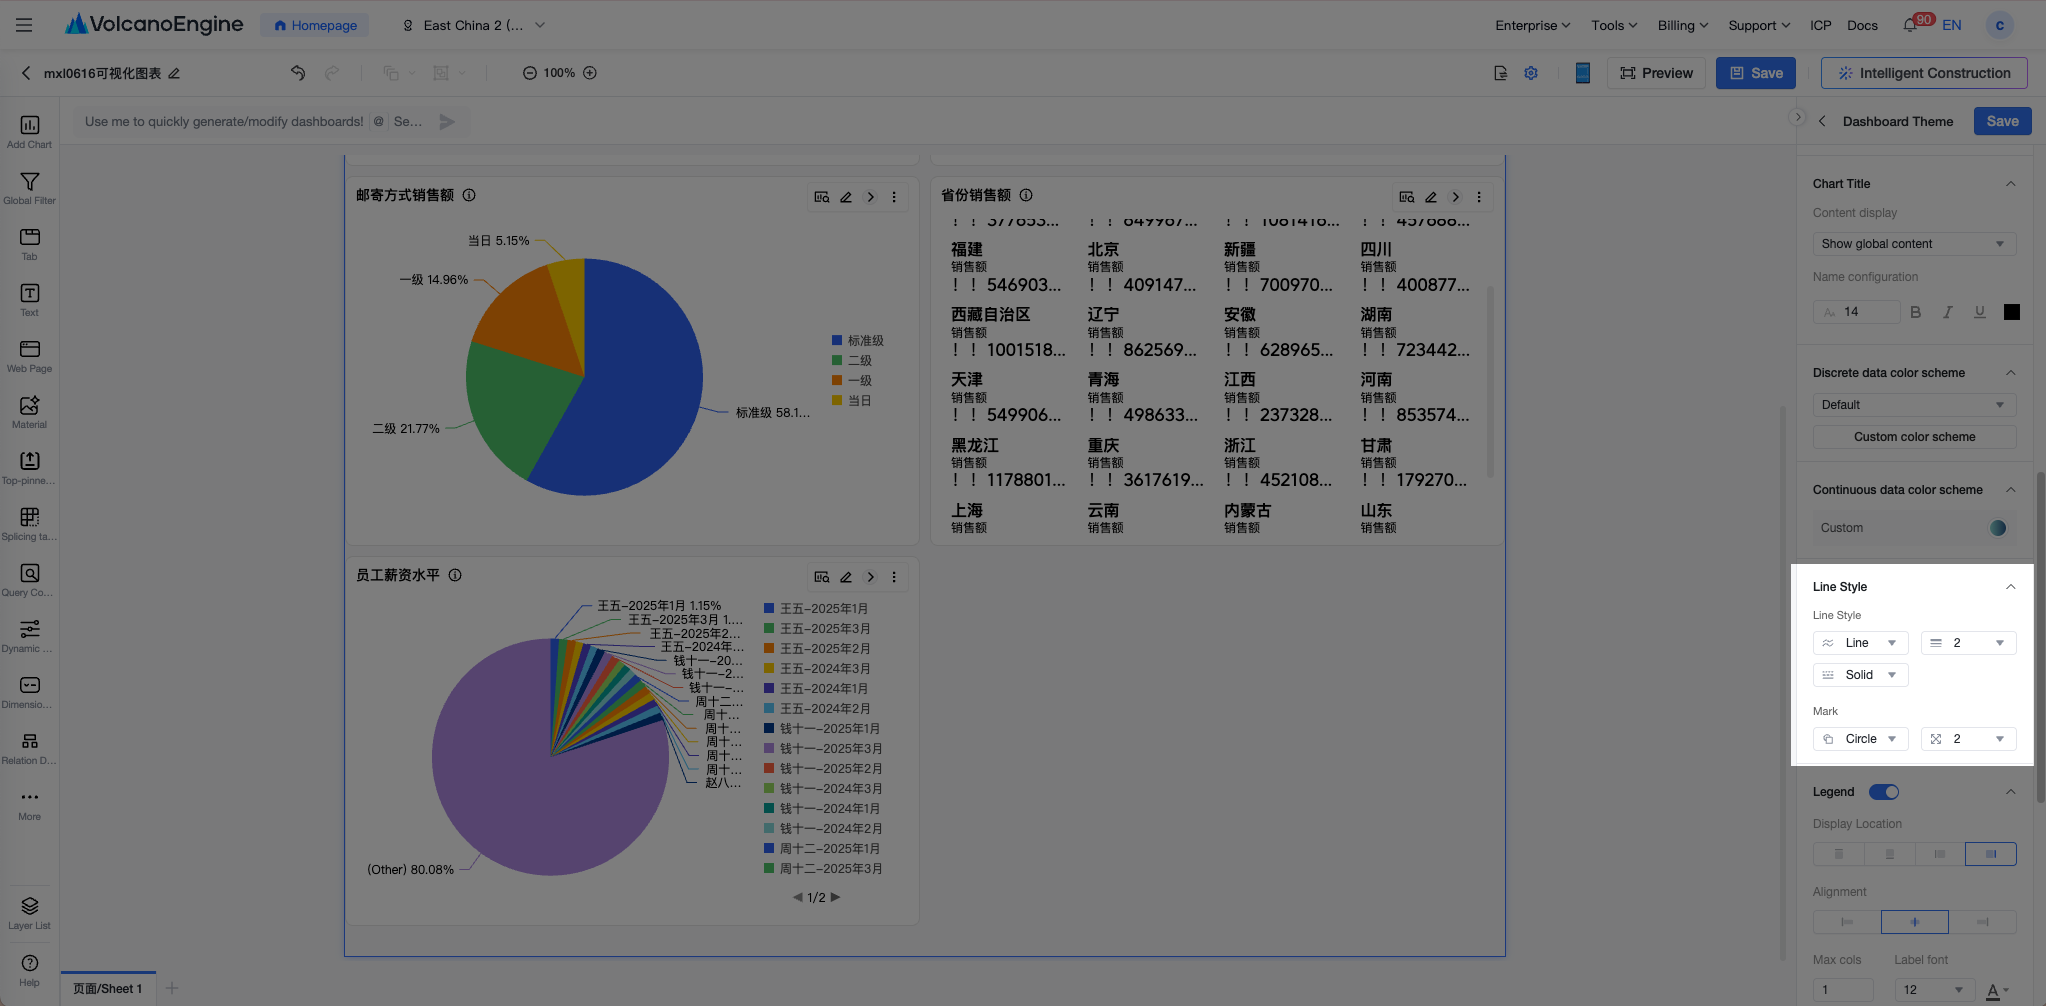Screen dimensions: 2046x1006
Task: Collapse the Line Style section
Action: click(2011, 587)
